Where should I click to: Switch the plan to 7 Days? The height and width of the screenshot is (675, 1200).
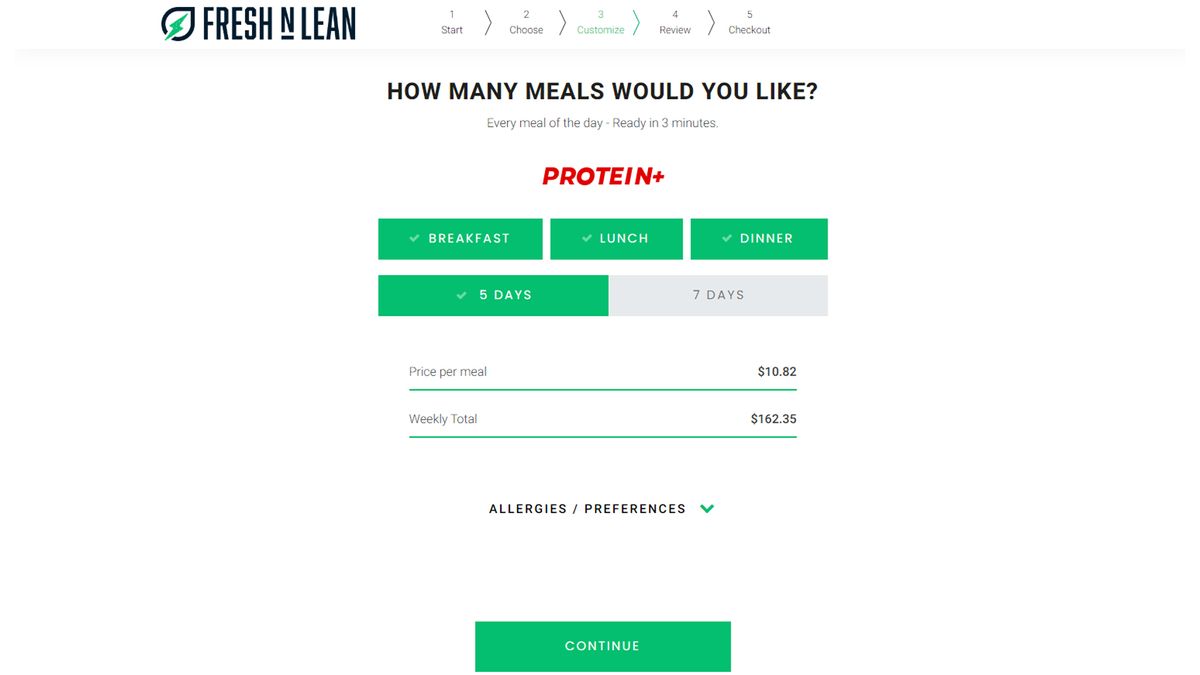pos(718,295)
